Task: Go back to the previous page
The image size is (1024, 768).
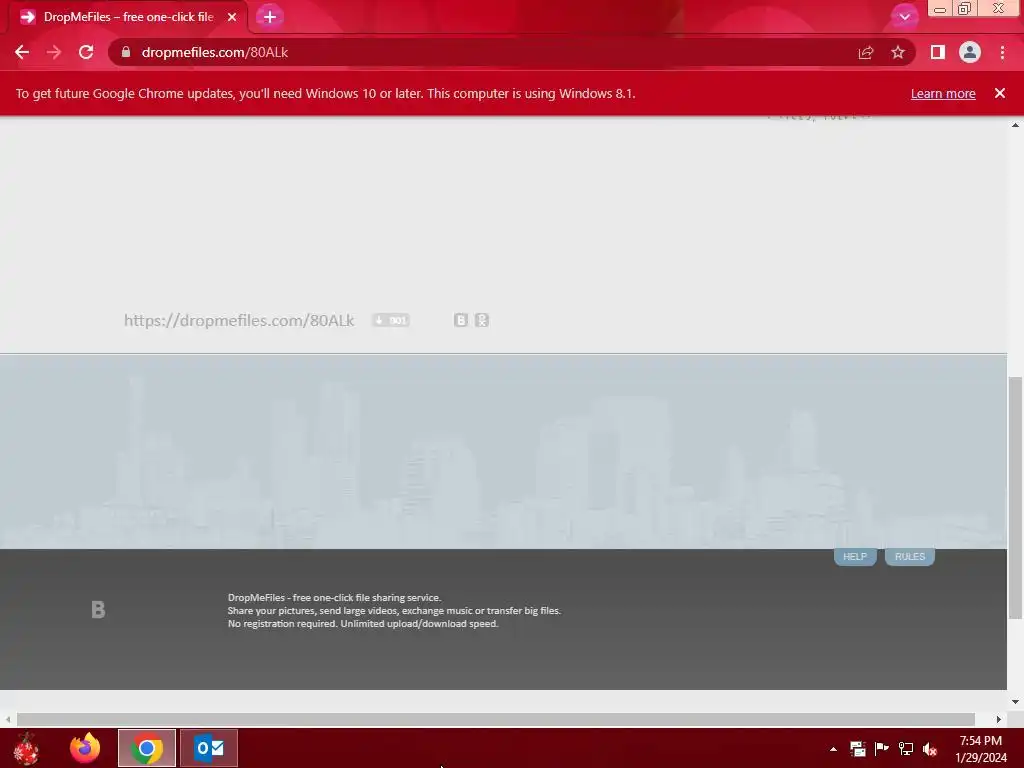Action: tap(22, 52)
